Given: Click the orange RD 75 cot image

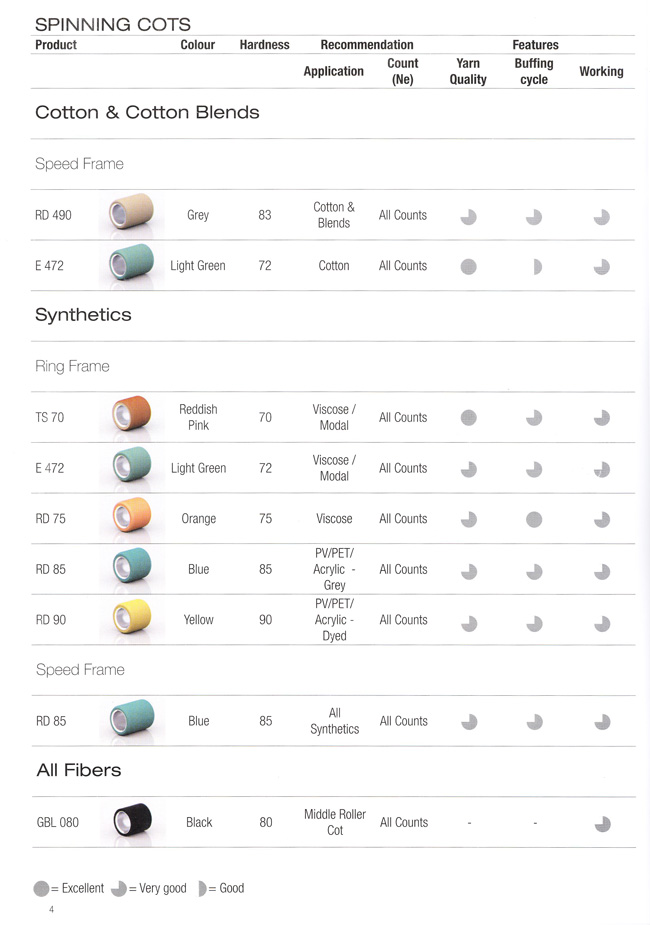Looking at the screenshot, I should (132, 515).
